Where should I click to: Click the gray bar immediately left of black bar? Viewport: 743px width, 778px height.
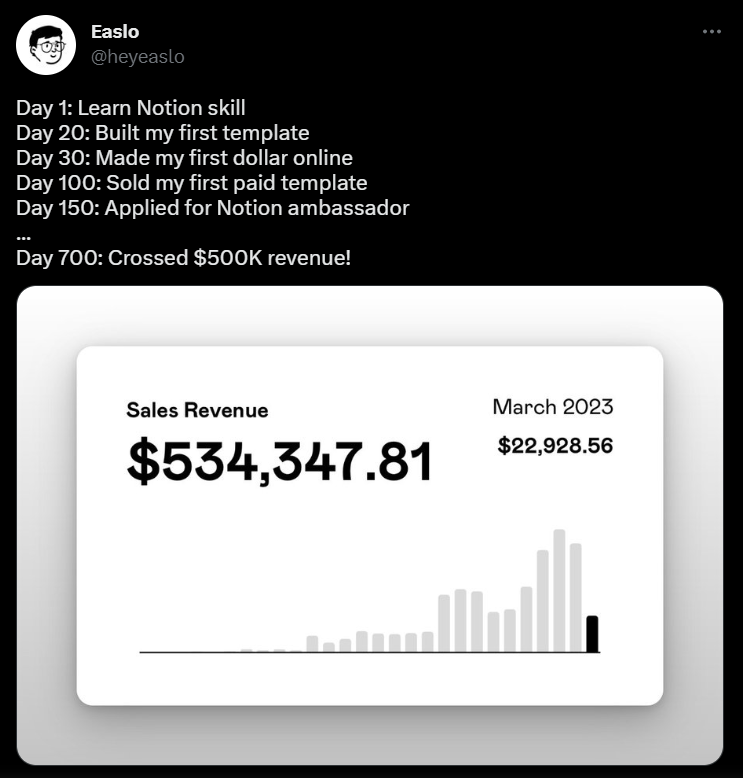576,597
